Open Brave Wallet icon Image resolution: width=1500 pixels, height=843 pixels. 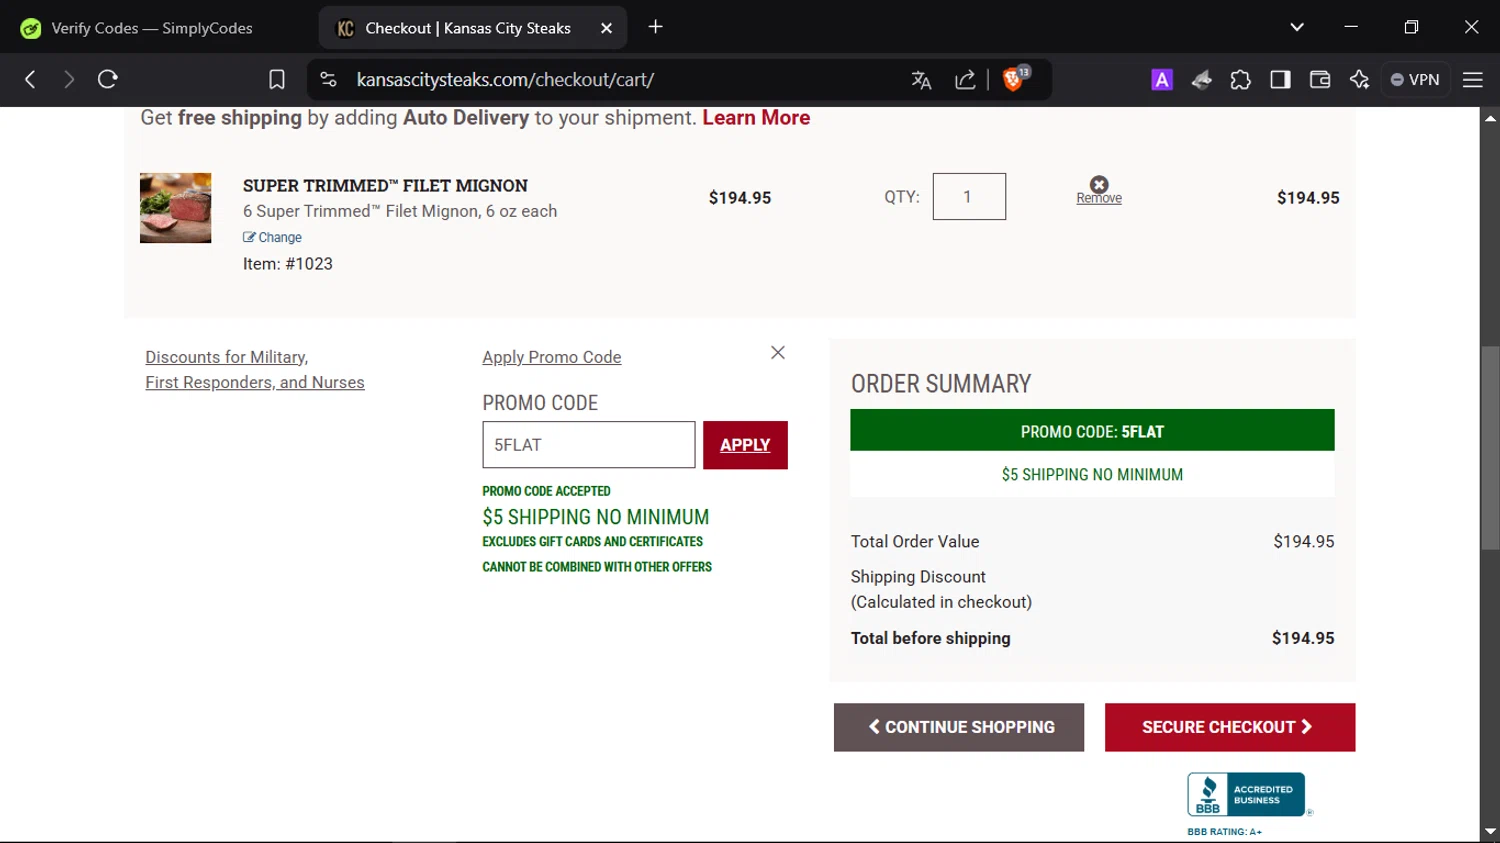coord(1320,80)
